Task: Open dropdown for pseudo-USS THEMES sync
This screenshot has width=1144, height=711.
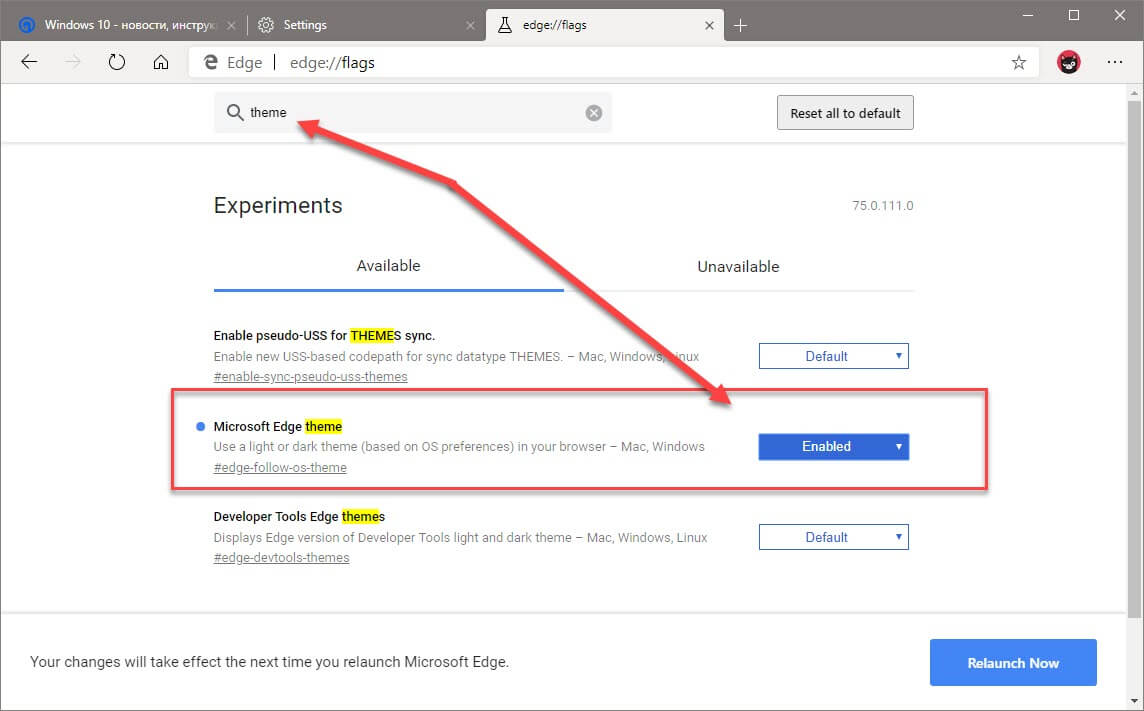Action: pyautogui.click(x=833, y=356)
